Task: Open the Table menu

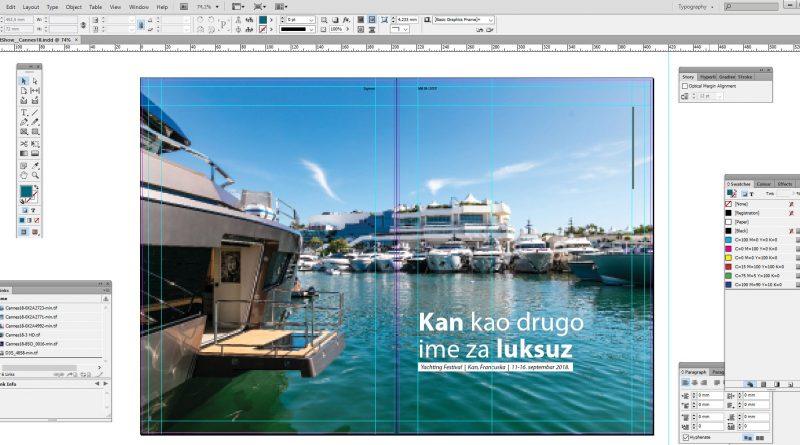Action: point(95,7)
